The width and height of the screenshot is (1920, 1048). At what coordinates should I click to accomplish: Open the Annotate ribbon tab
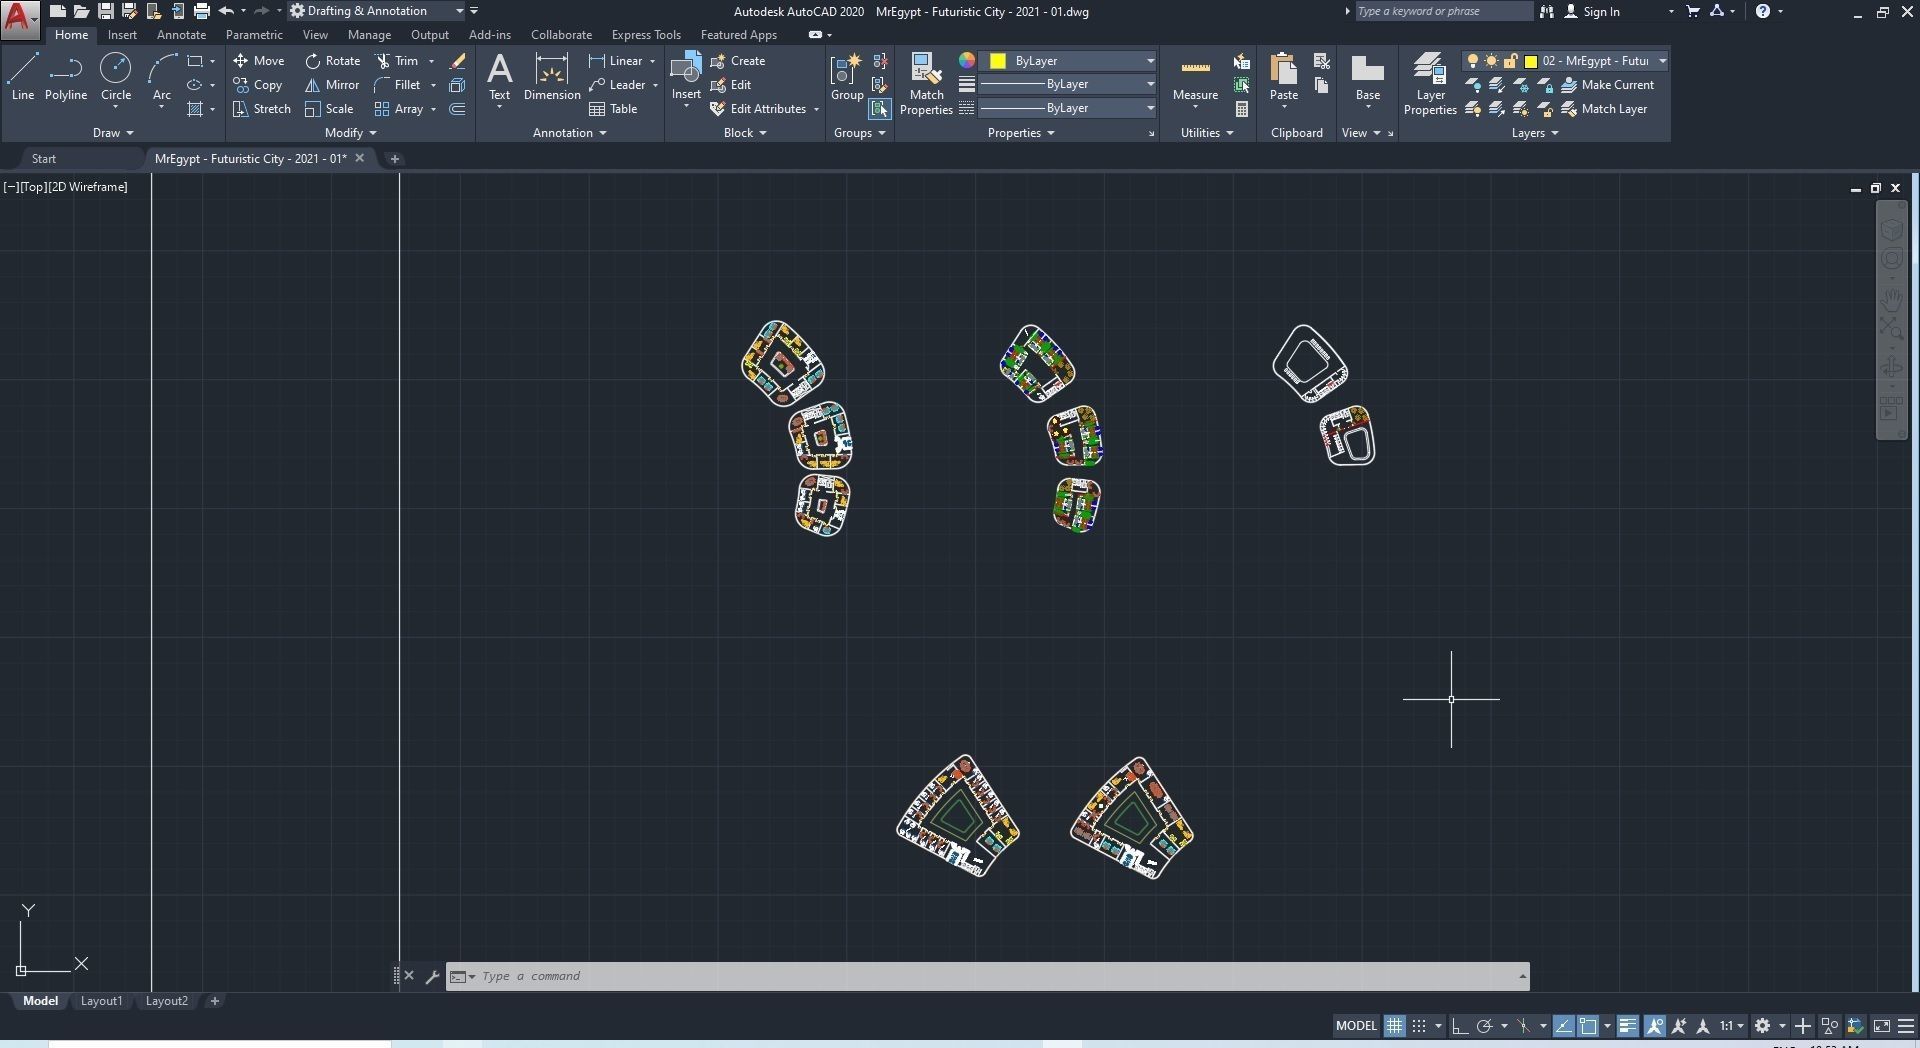(x=181, y=35)
